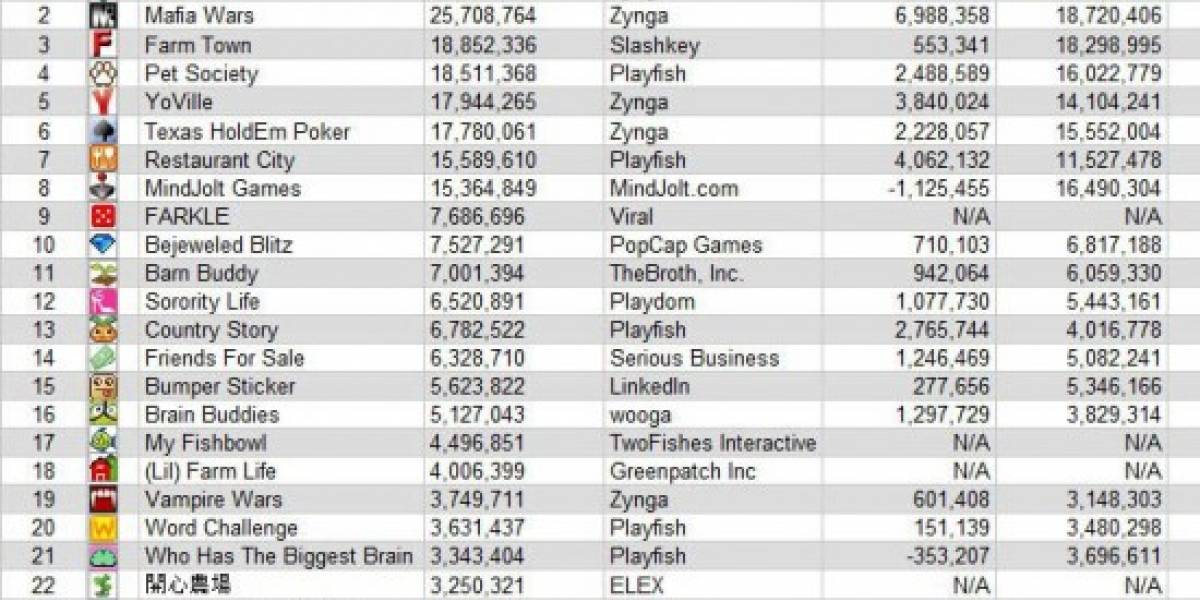1200x600 pixels.
Task: Select the Word Challenge yellow W icon
Action: tap(103, 528)
